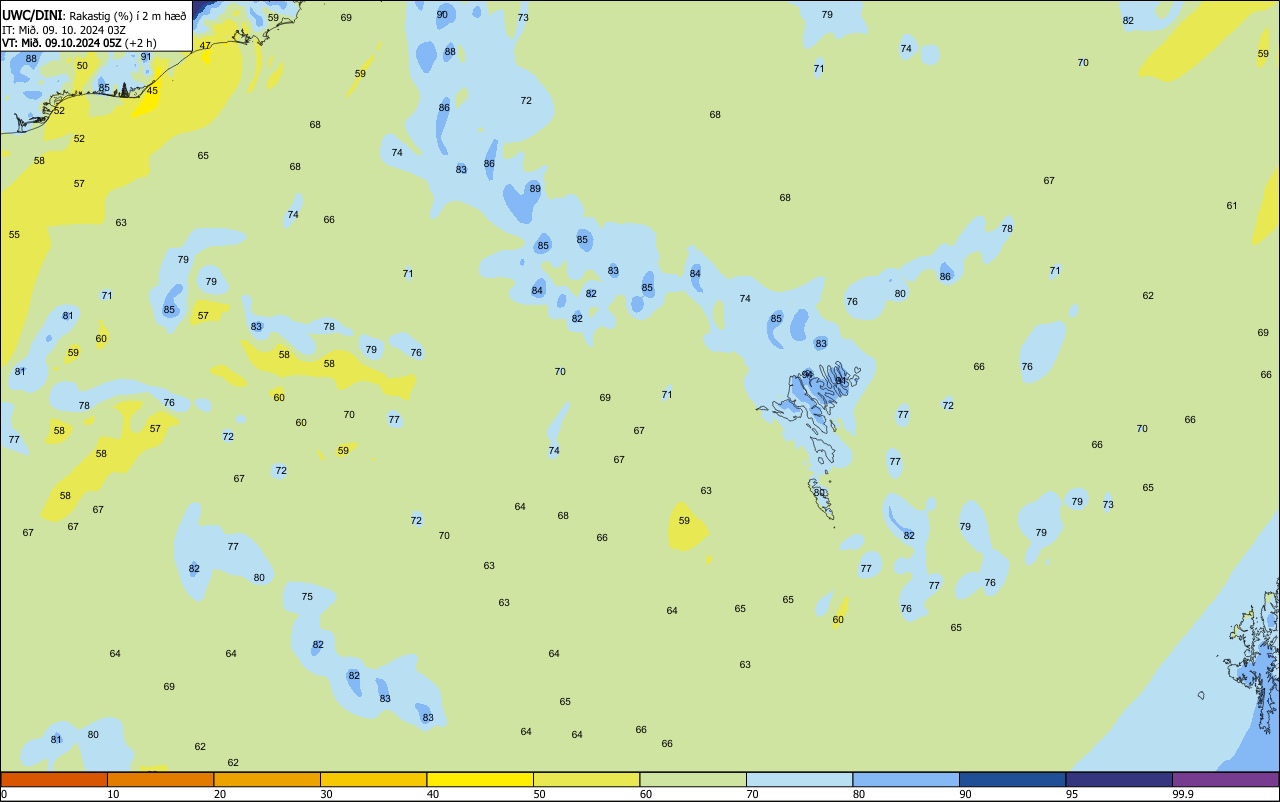Click the golden 30–40 legend swatch
The width and height of the screenshot is (1280, 802).
tap(373, 779)
